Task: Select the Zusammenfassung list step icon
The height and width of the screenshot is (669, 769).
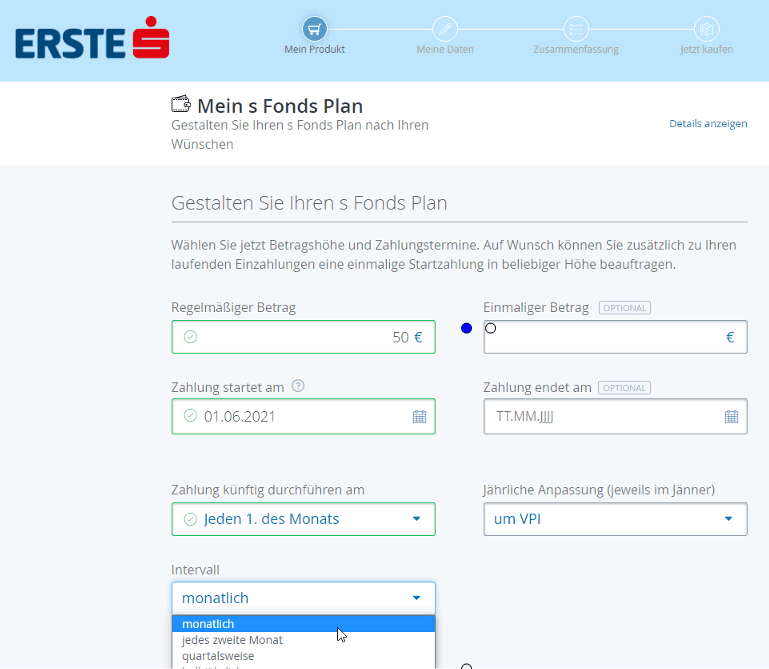Action: click(x=576, y=29)
